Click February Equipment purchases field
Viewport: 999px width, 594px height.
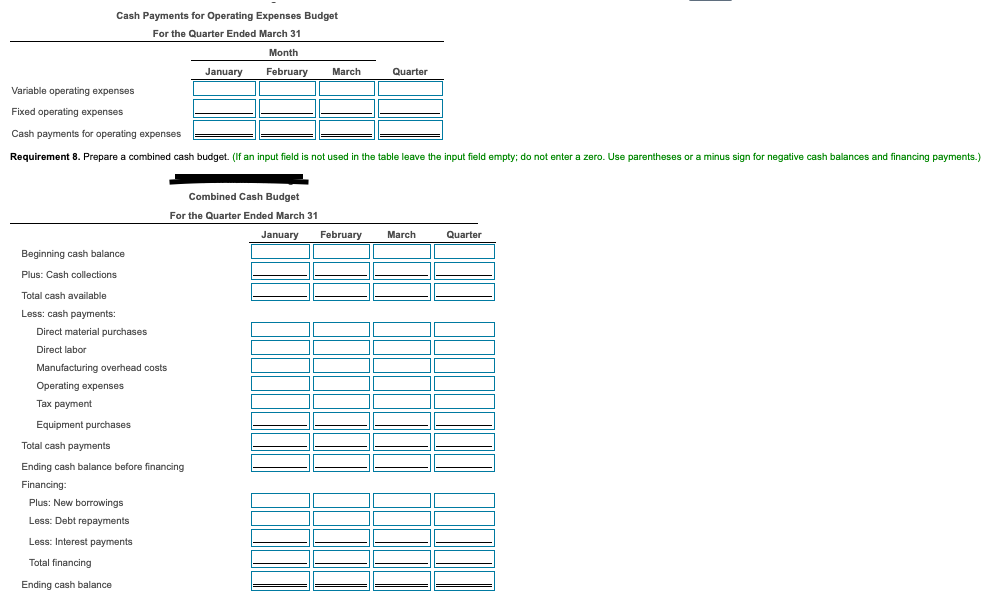(x=341, y=421)
